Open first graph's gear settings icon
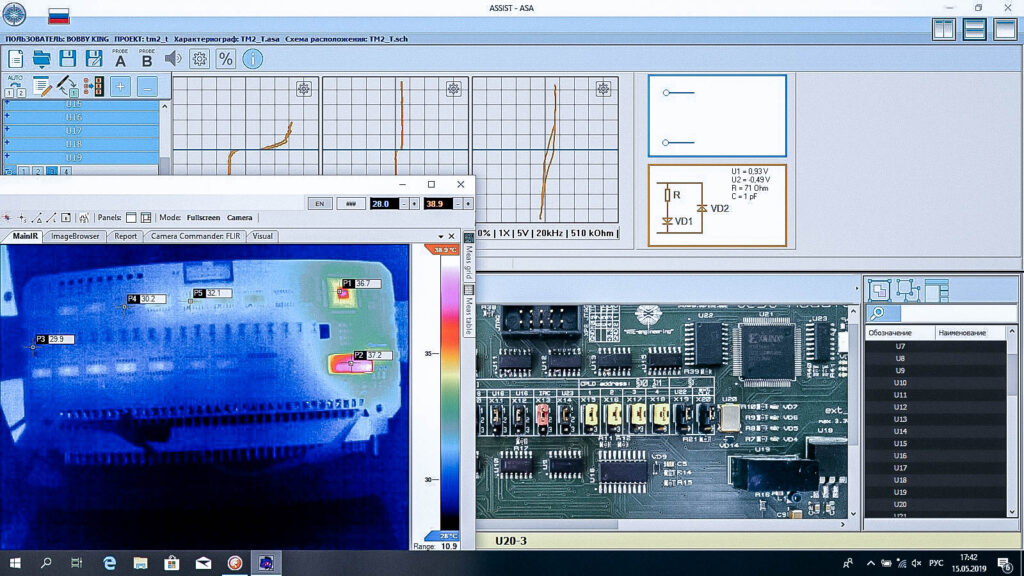This screenshot has height=576, width=1024. point(303,90)
